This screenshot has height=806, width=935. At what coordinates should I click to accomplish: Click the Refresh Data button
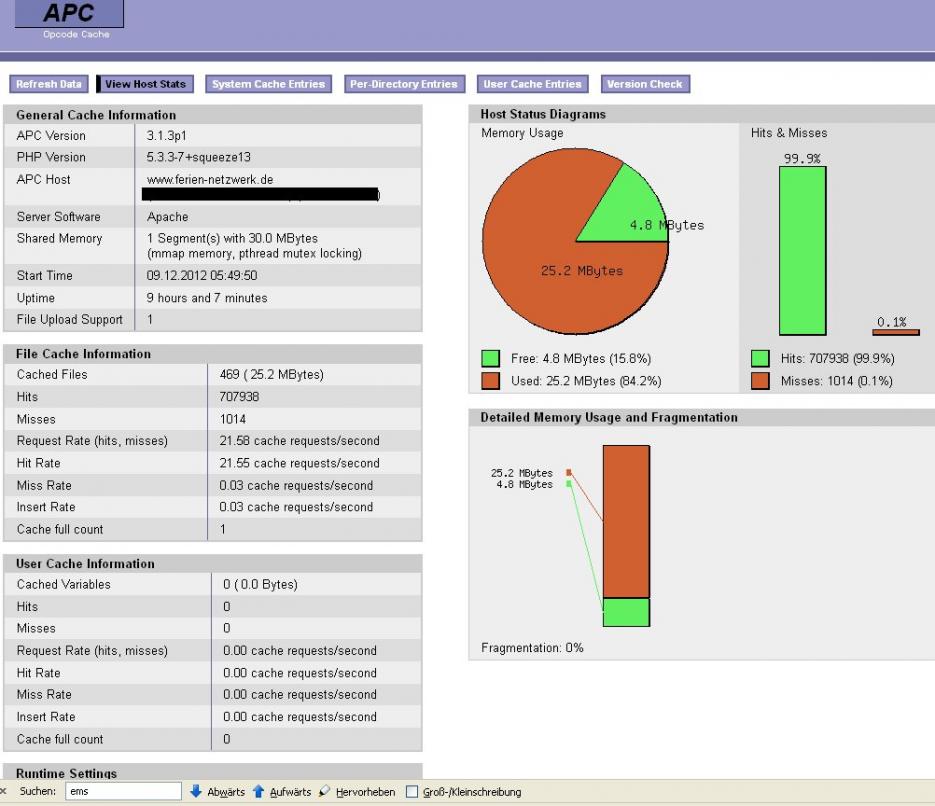coord(49,84)
